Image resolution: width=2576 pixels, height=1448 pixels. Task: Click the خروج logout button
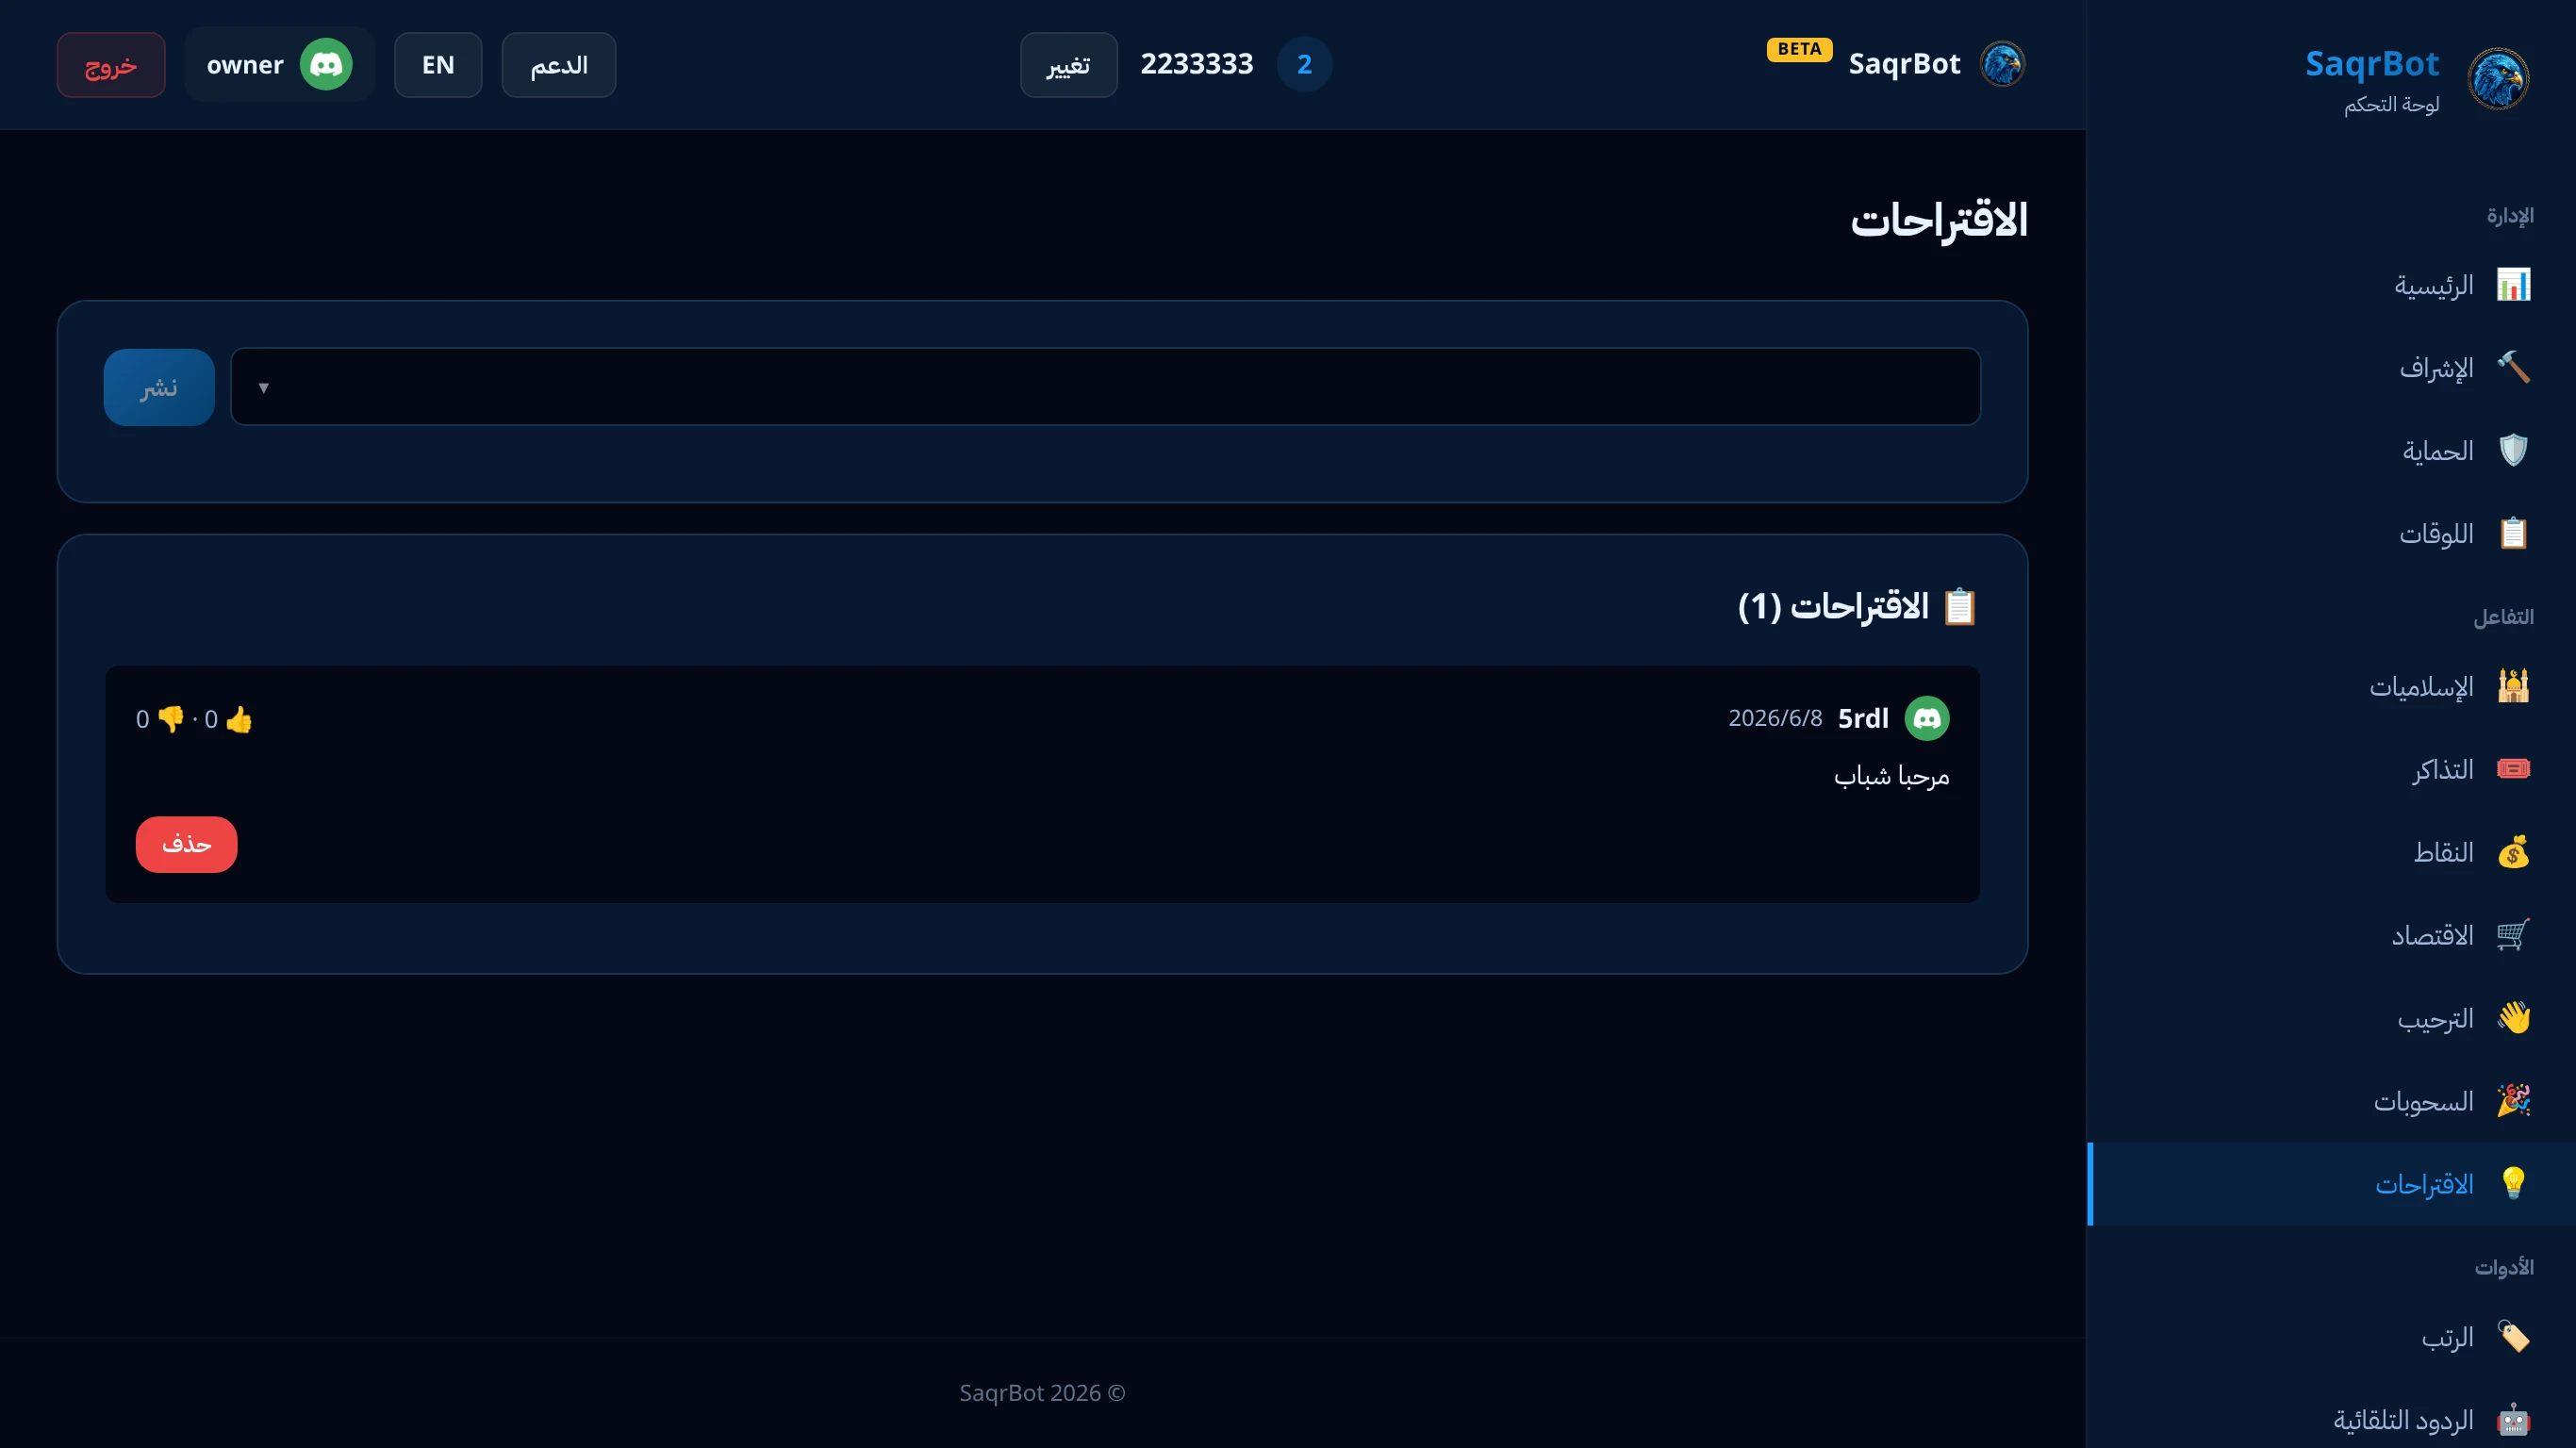(111, 65)
